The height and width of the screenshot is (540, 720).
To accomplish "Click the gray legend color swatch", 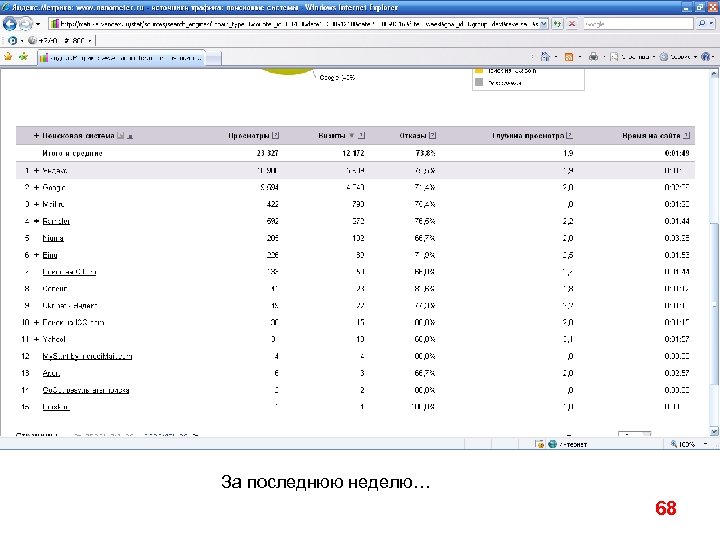I will tap(479, 82).
